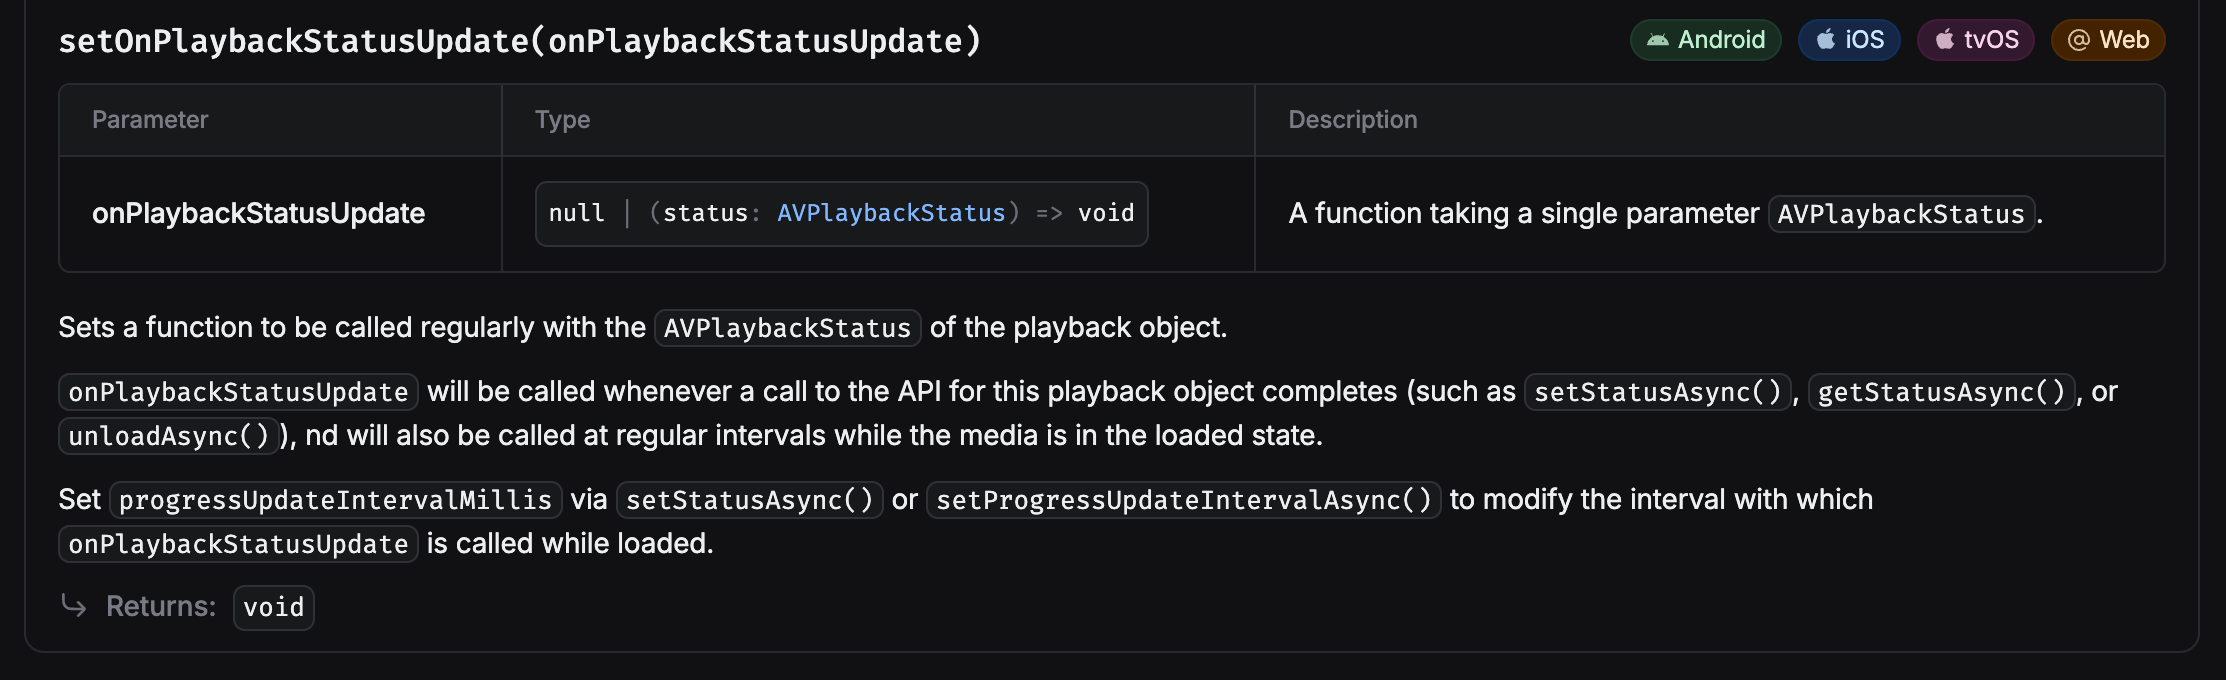
Task: Click the Apple icon in iOS badge
Action: (x=1826, y=40)
